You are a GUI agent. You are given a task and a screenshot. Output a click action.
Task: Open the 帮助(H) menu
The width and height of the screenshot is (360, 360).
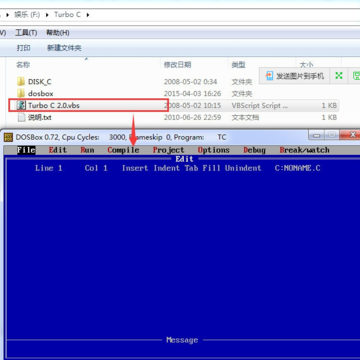tap(58, 33)
